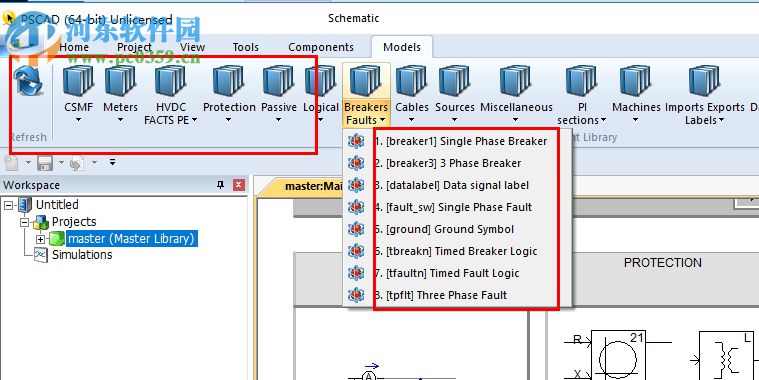Click the component icon beside Ground Symbol
Screen dimensions: 759x380
pyautogui.click(x=356, y=229)
